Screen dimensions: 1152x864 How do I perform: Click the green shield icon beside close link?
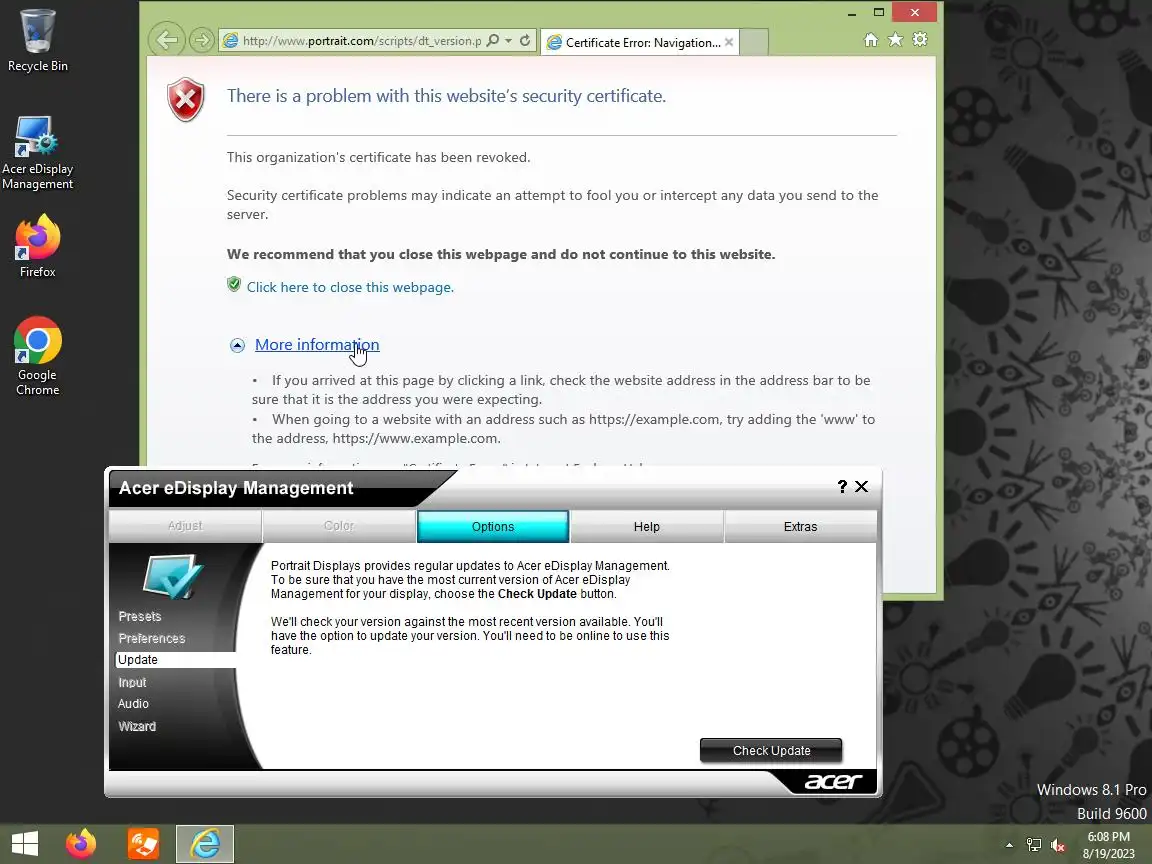pyautogui.click(x=234, y=284)
